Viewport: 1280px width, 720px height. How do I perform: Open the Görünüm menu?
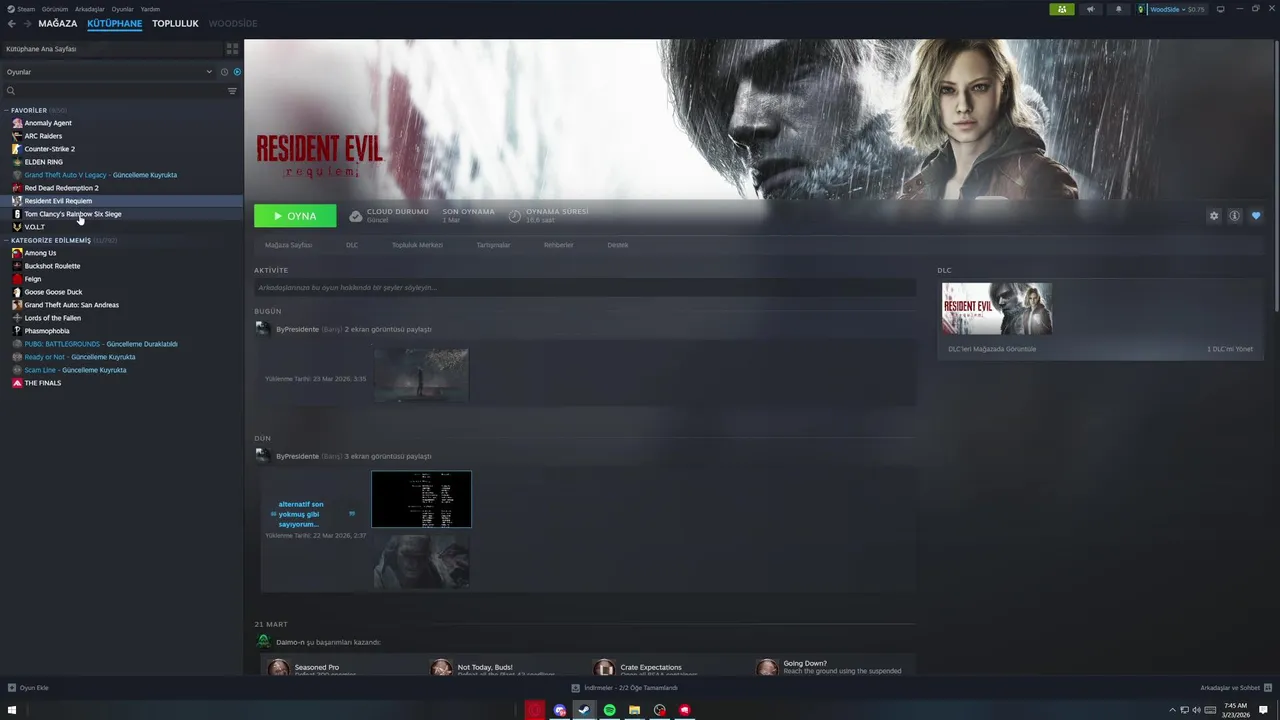click(55, 9)
